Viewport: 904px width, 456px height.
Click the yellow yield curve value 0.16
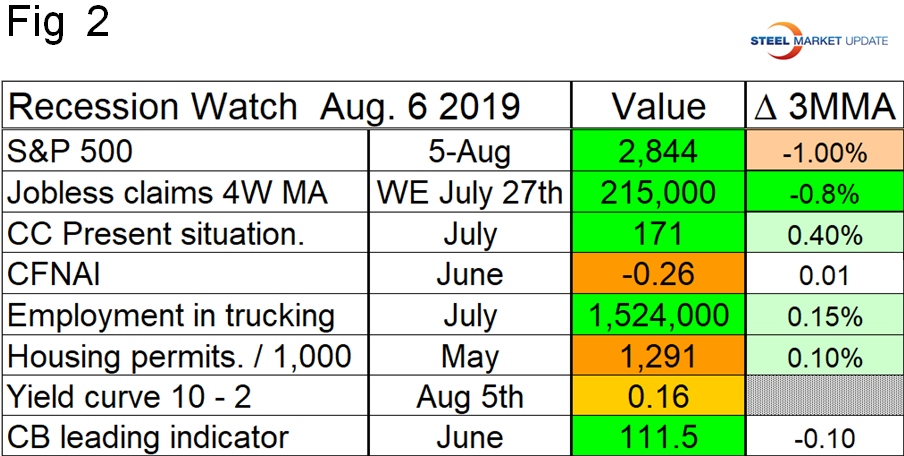pos(659,396)
